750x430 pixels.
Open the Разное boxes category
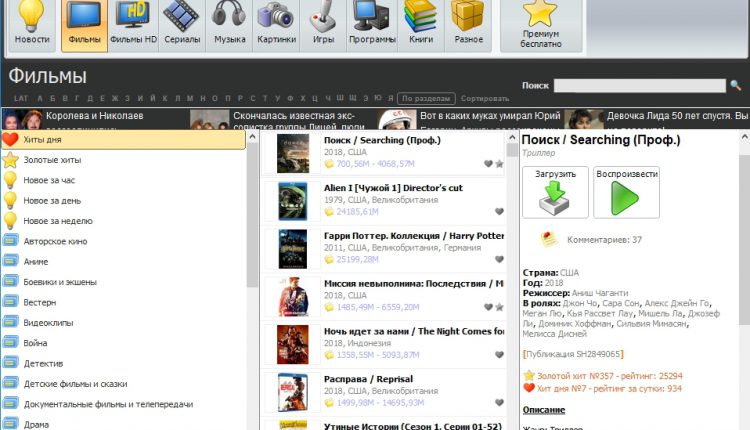[x=468, y=25]
